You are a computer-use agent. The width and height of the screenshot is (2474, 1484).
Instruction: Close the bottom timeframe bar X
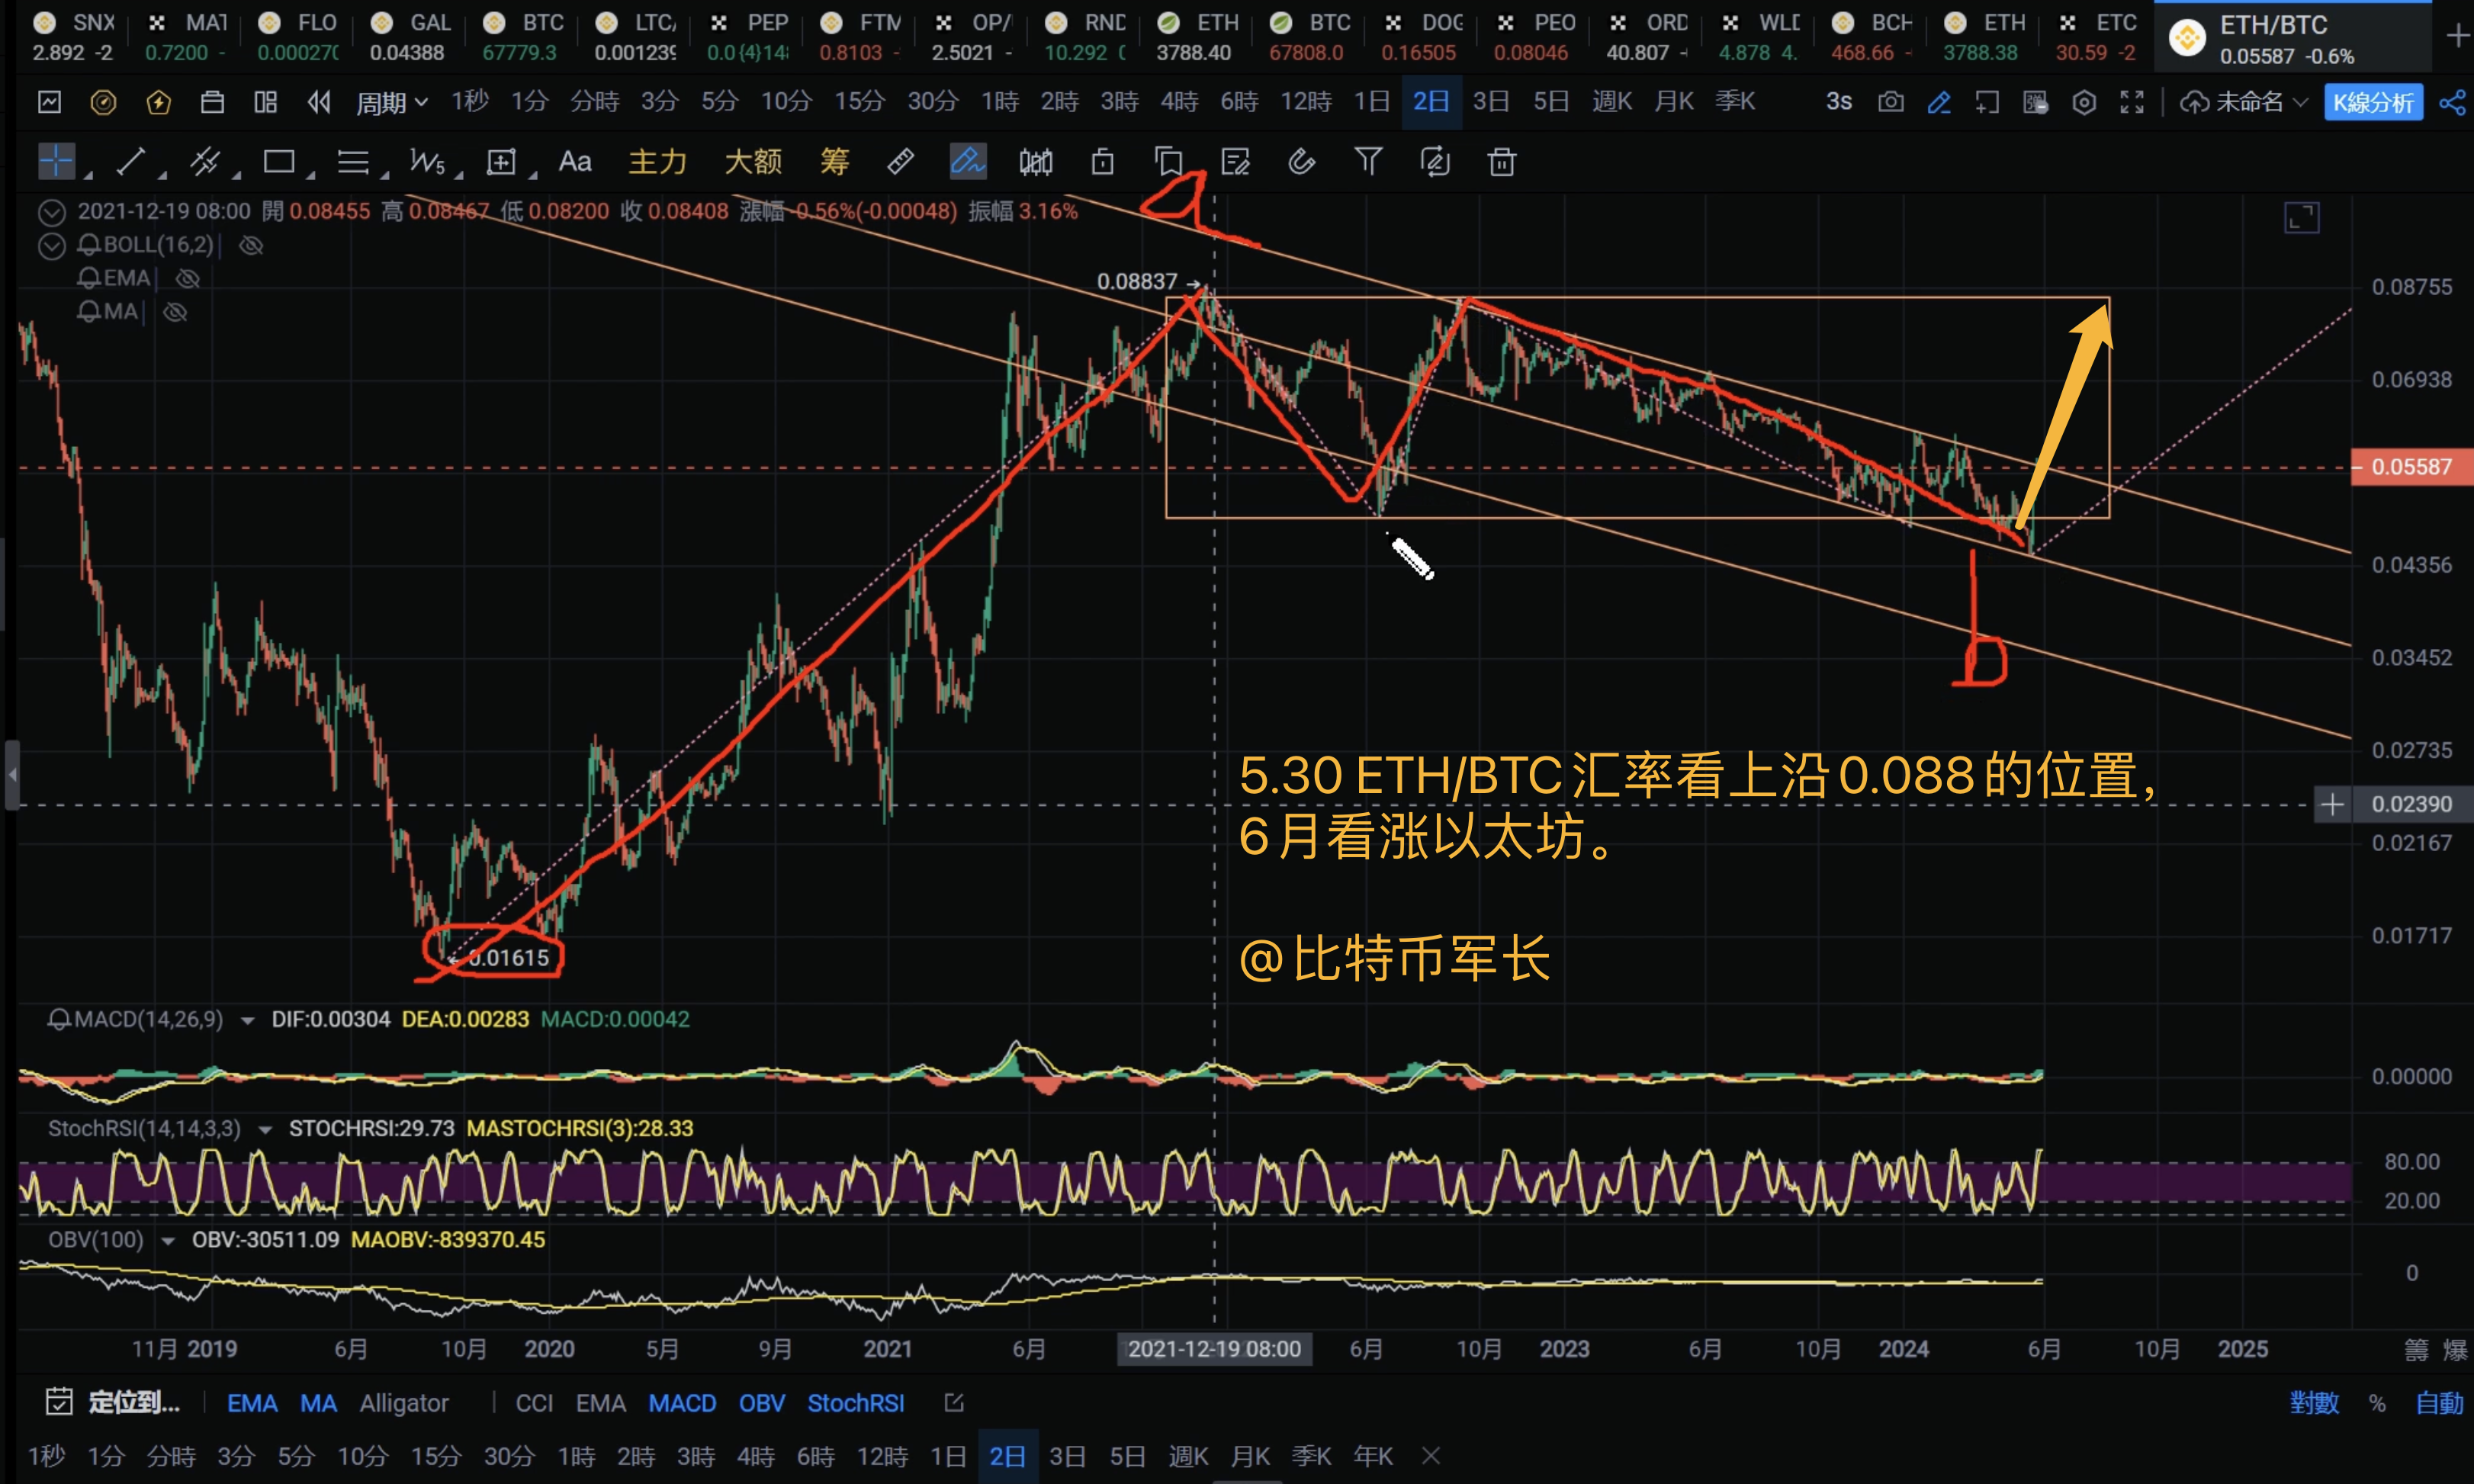point(1431,1456)
